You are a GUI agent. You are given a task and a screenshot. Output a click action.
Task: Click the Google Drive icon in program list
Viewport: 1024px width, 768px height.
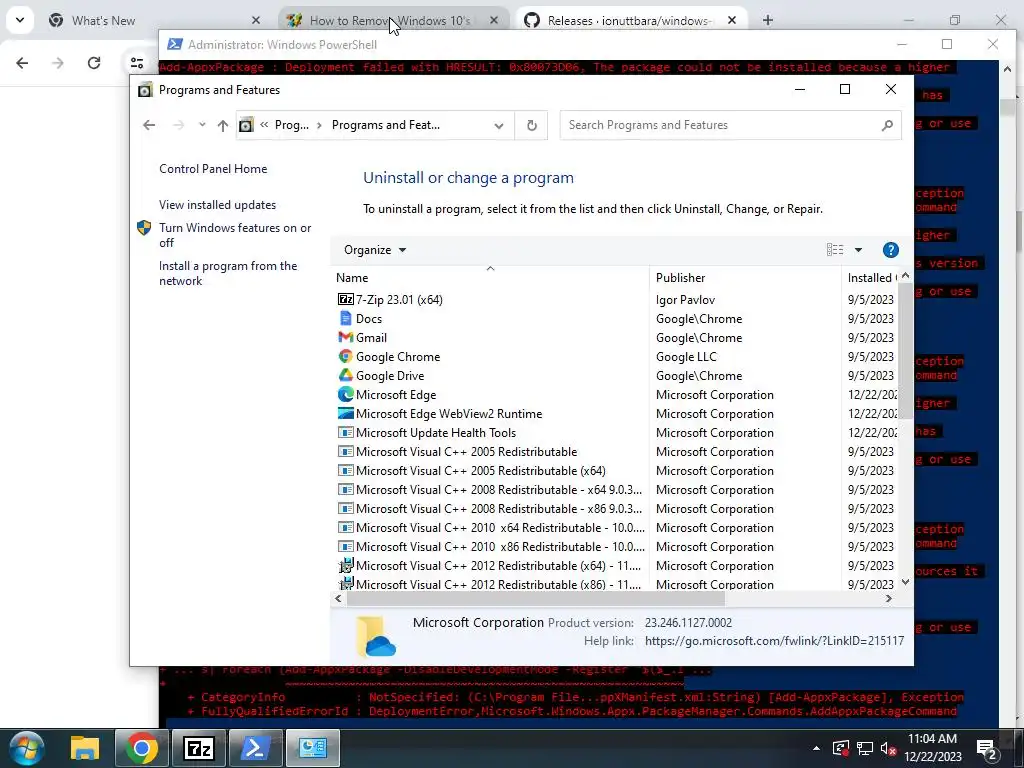tap(345, 375)
